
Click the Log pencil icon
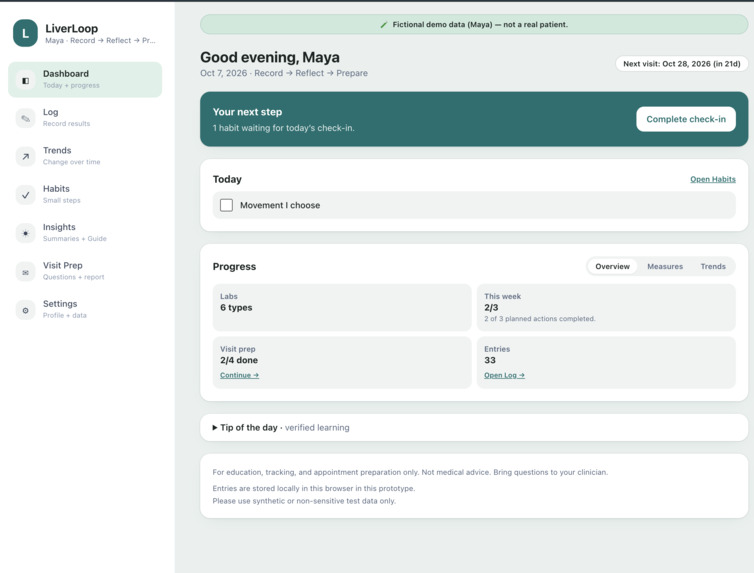pos(25,118)
